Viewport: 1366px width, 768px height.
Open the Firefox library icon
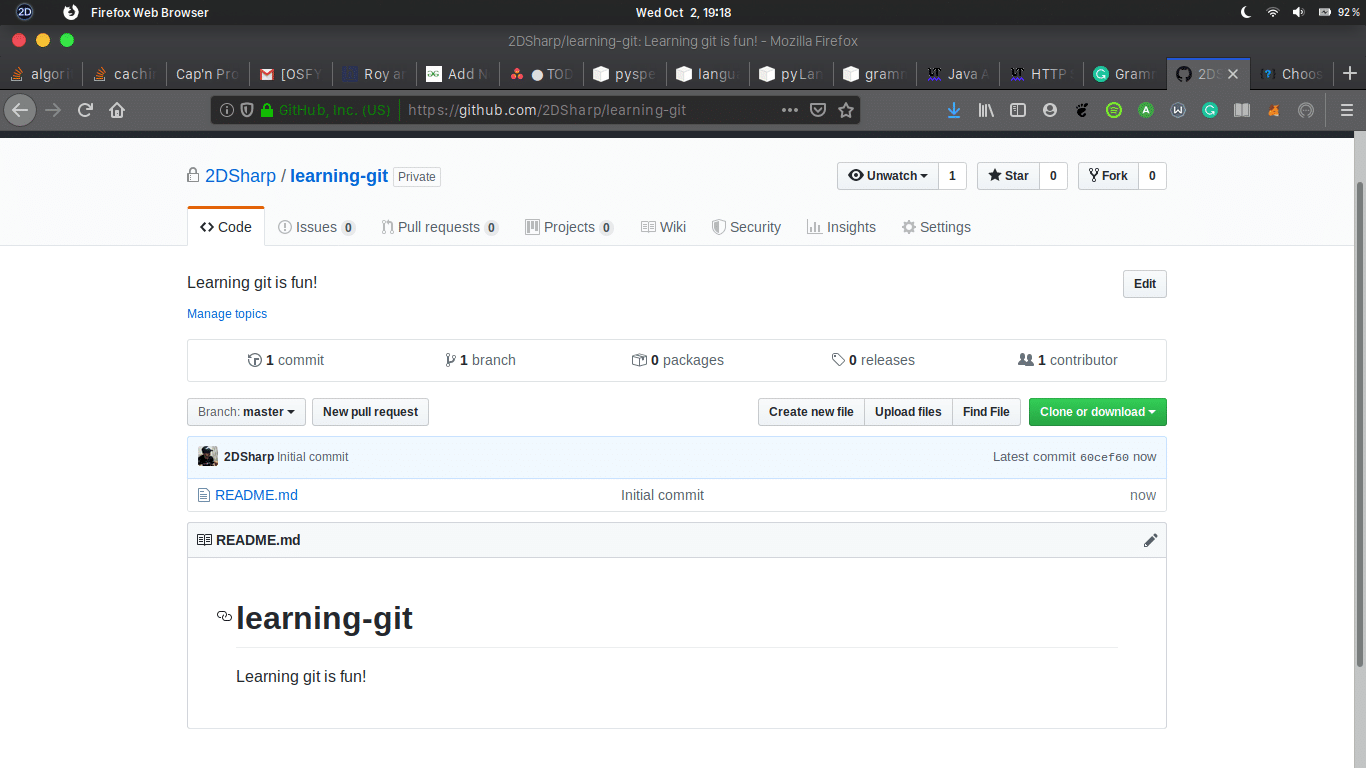(x=986, y=110)
